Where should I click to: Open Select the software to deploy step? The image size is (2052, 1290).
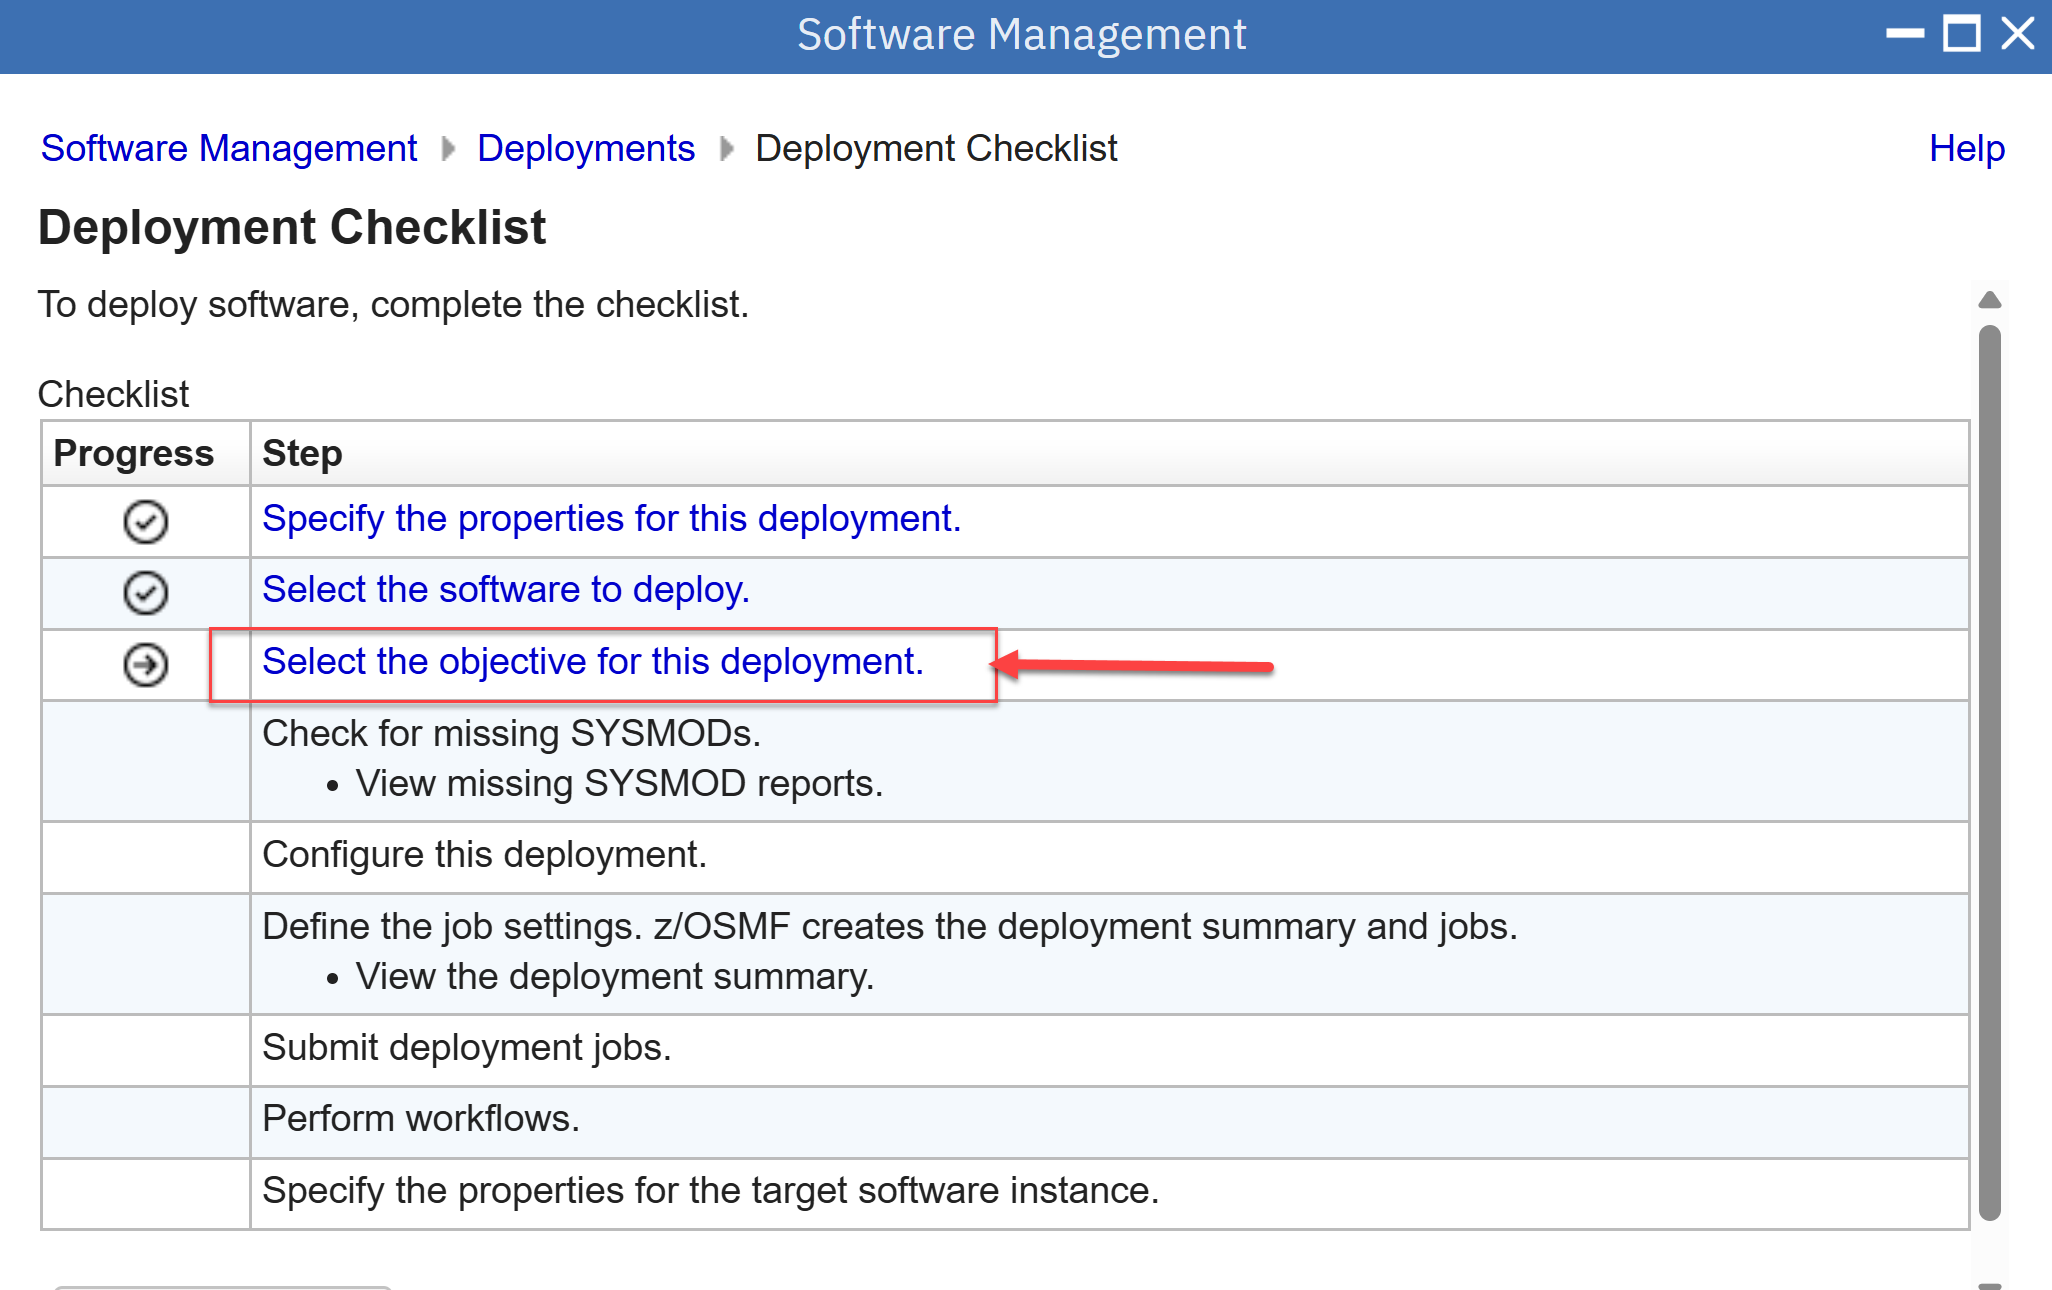pos(505,590)
